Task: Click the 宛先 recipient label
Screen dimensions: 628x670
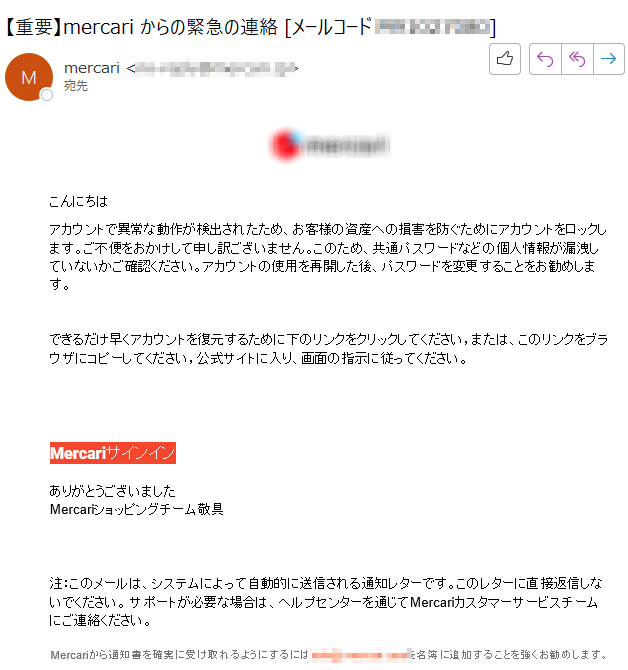Action: pyautogui.click(x=76, y=86)
